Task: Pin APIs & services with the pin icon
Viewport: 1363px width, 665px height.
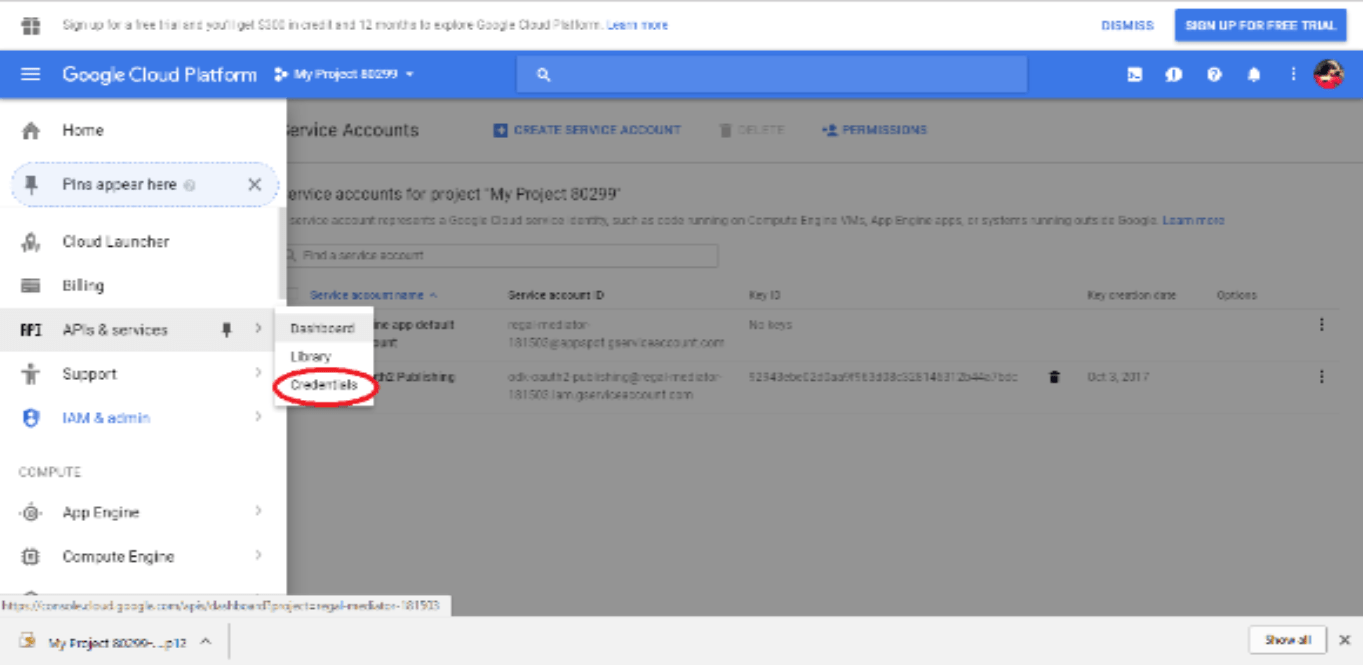Action: pyautogui.click(x=227, y=330)
